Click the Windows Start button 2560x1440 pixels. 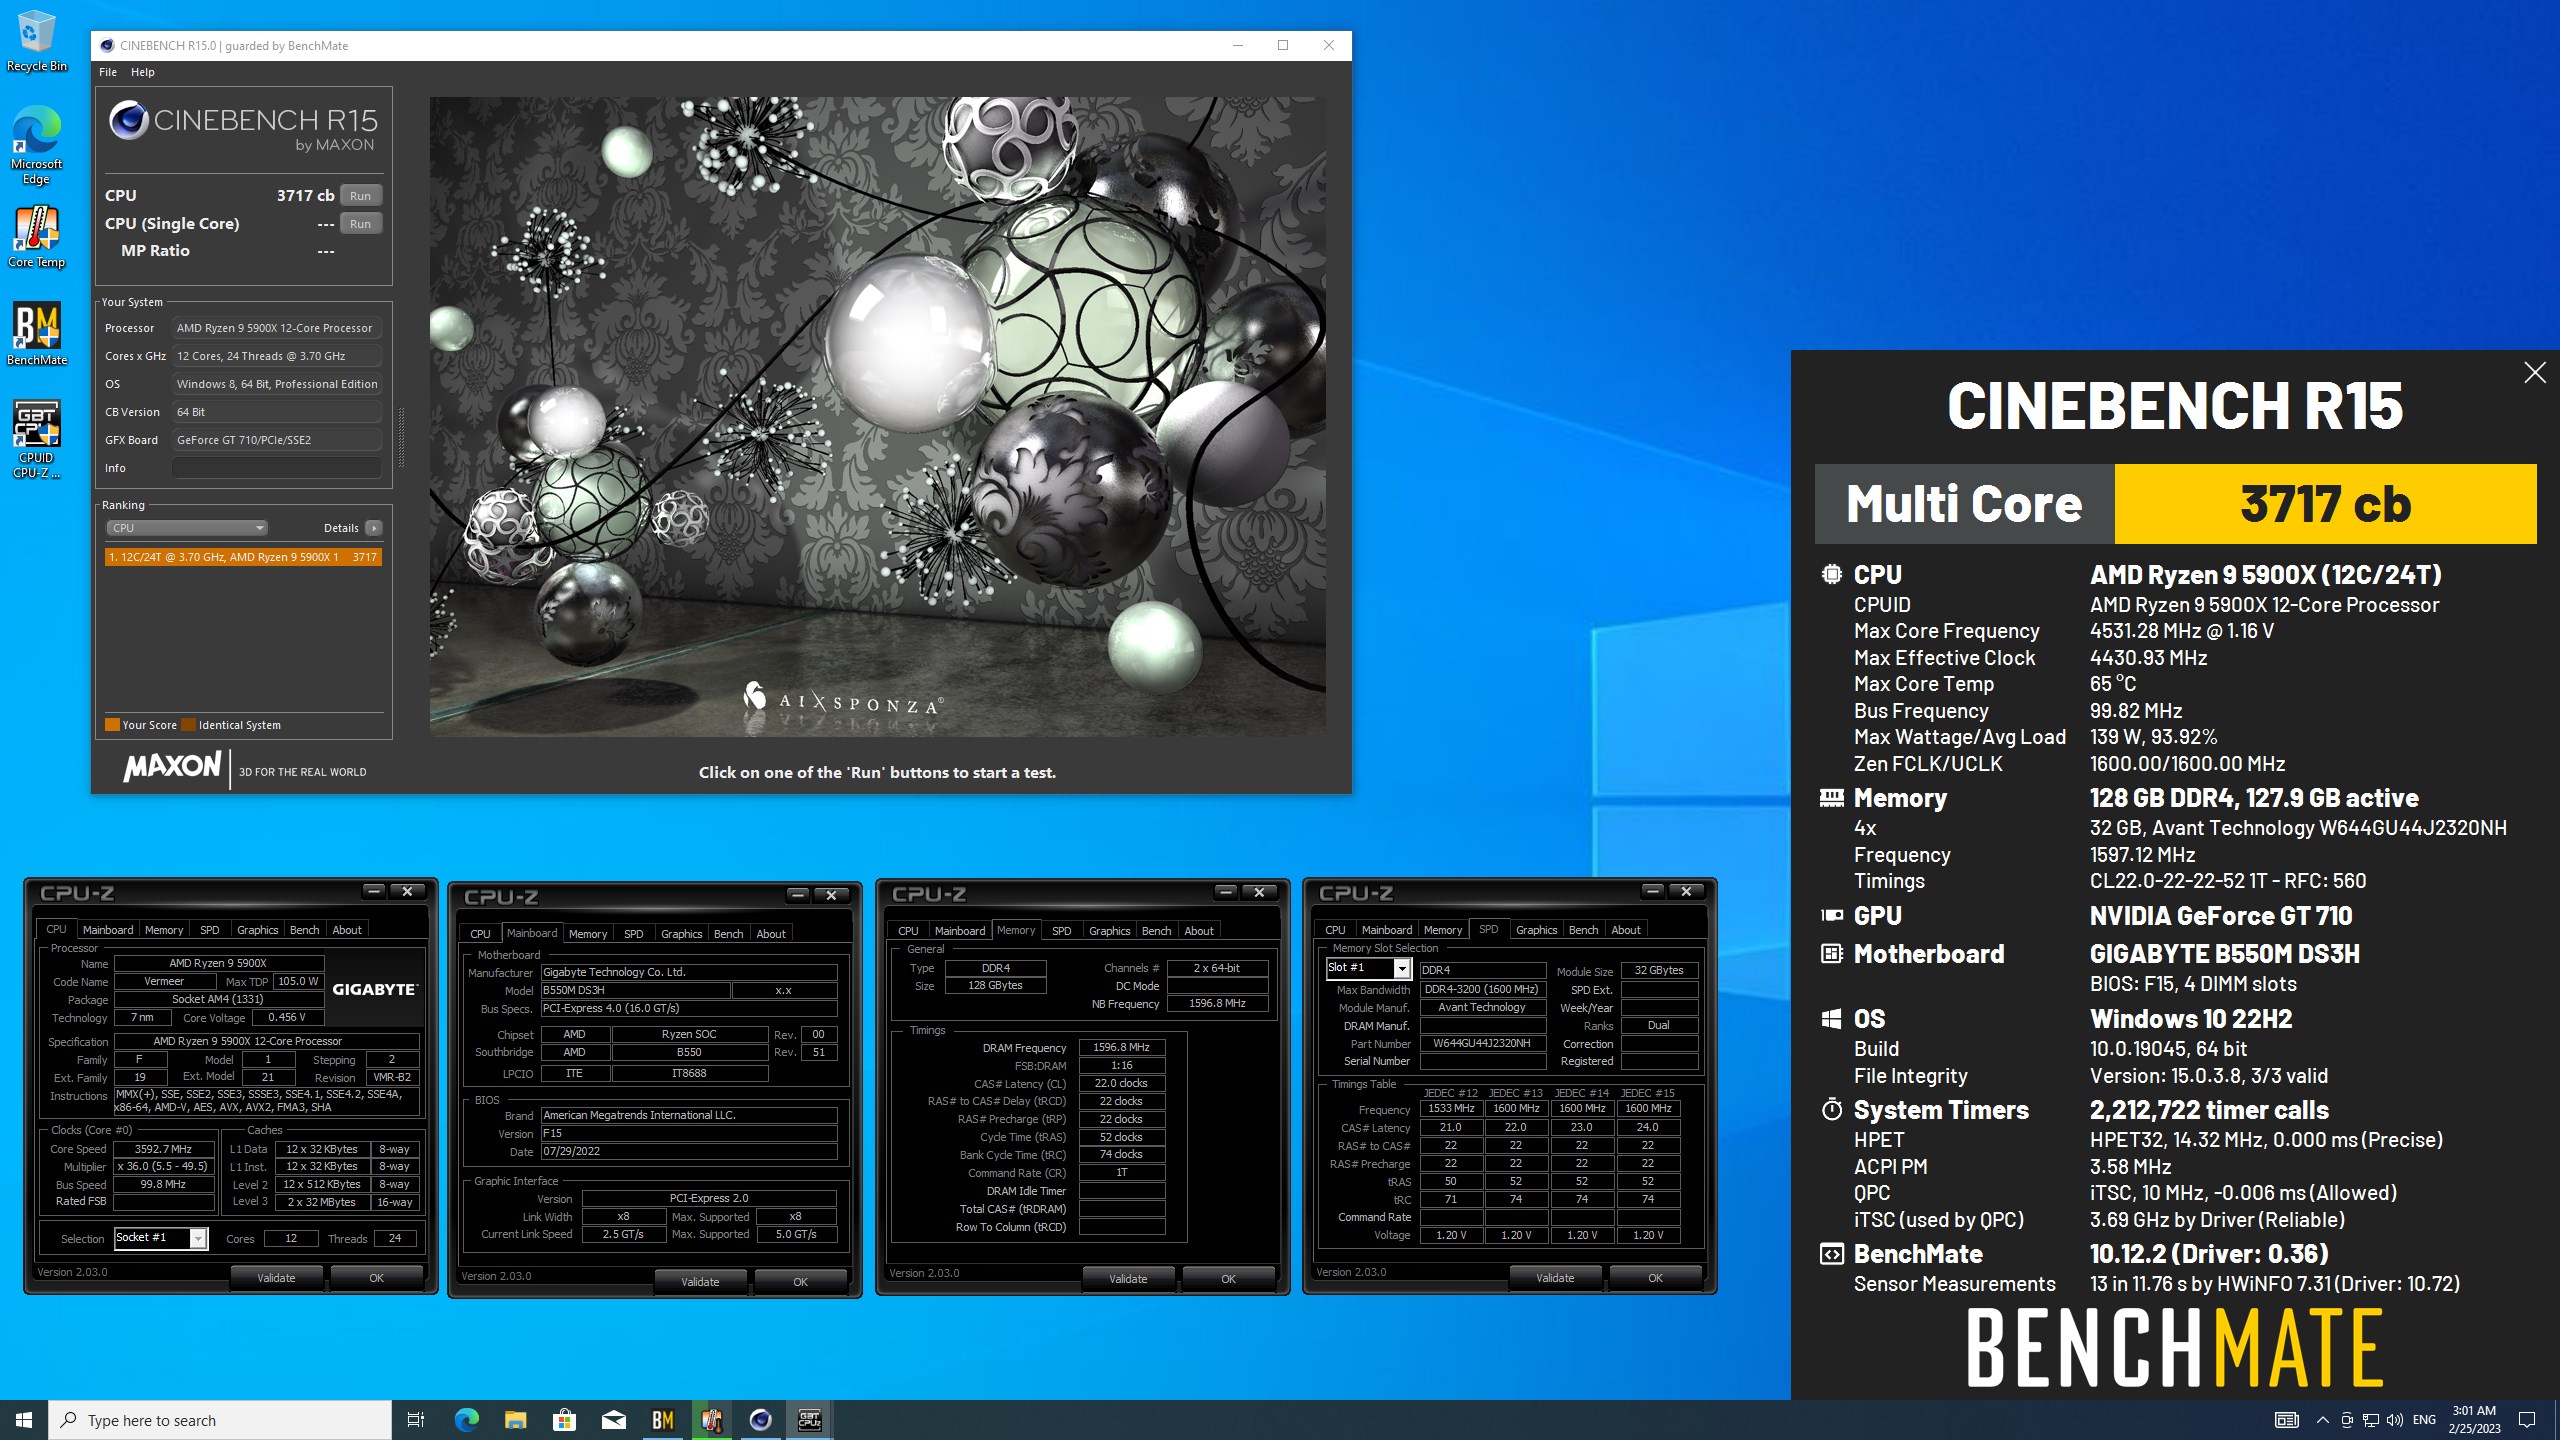(24, 1420)
